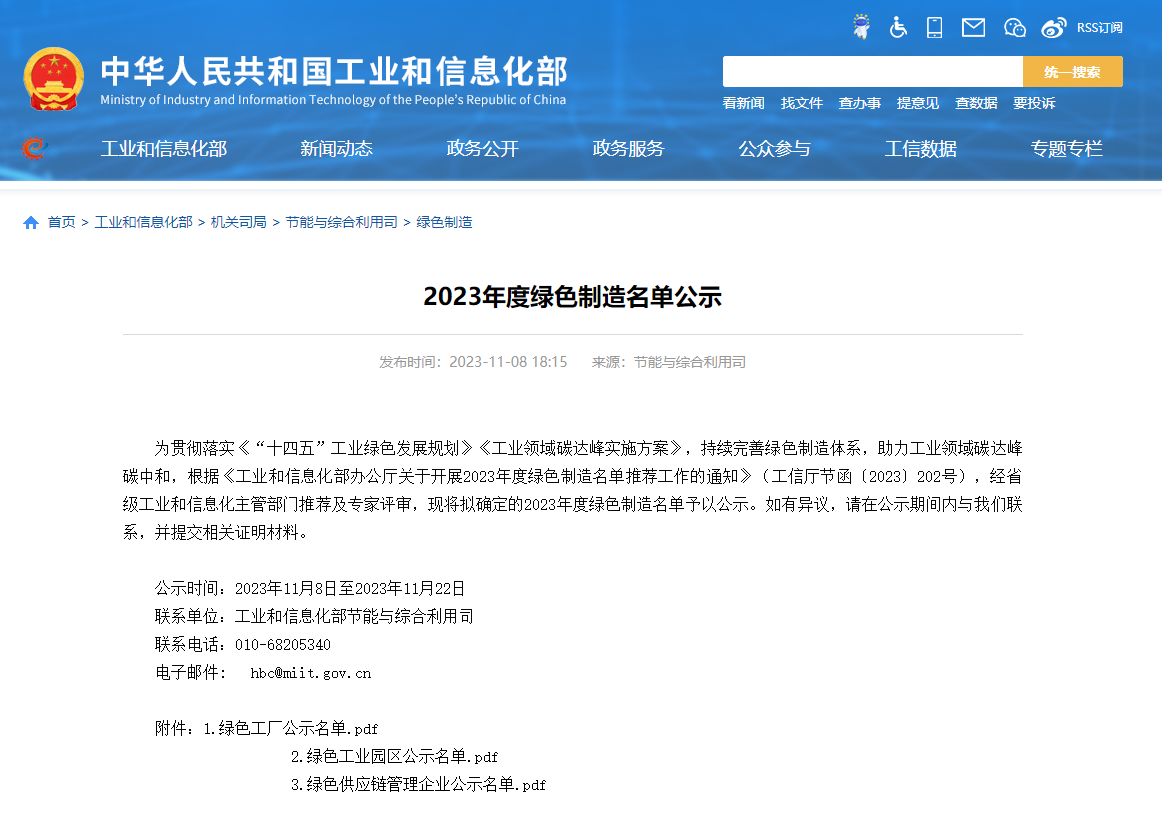Screen dimensions: 1162x824
Task: Click the Weibo icon
Action: [x=1054, y=27]
